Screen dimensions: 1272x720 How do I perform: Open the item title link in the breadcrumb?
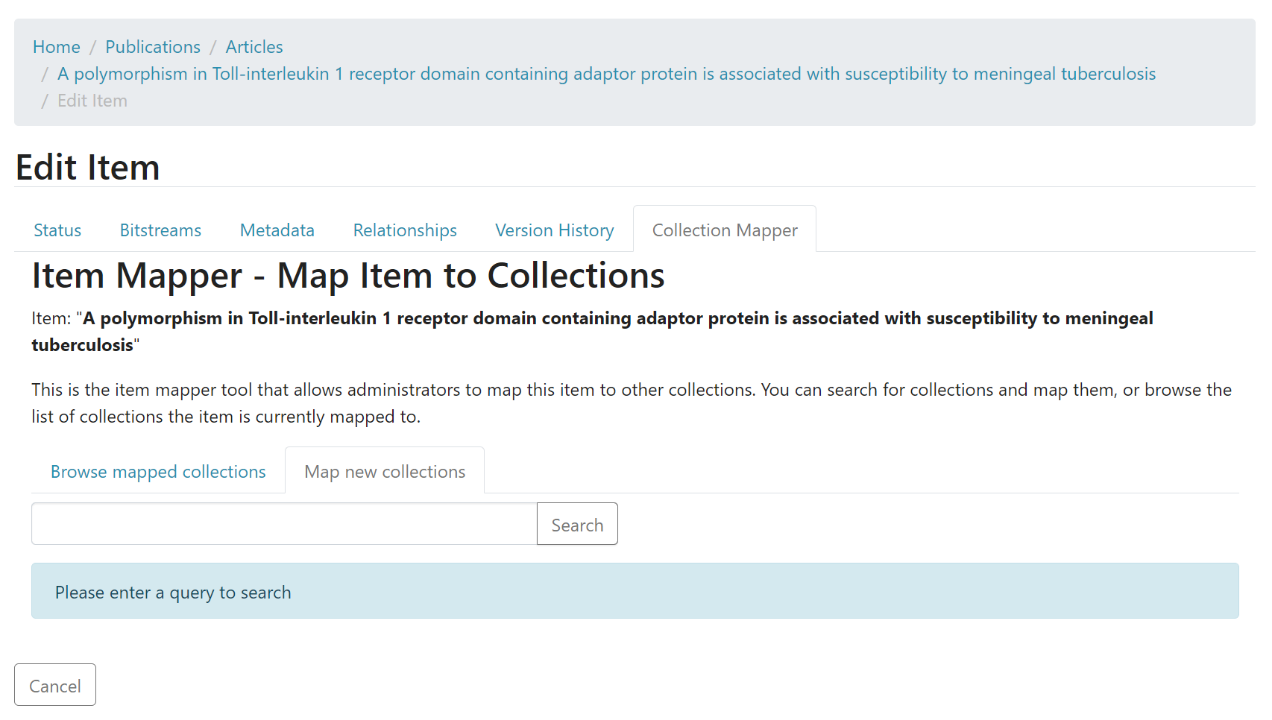(x=606, y=74)
